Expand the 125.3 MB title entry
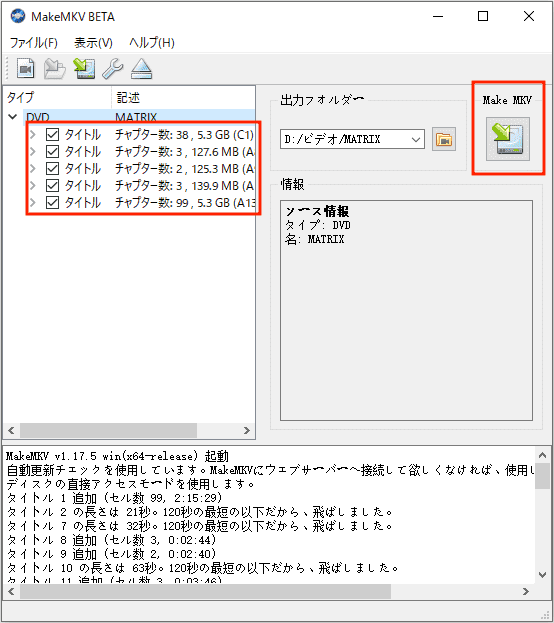 pos(33,169)
